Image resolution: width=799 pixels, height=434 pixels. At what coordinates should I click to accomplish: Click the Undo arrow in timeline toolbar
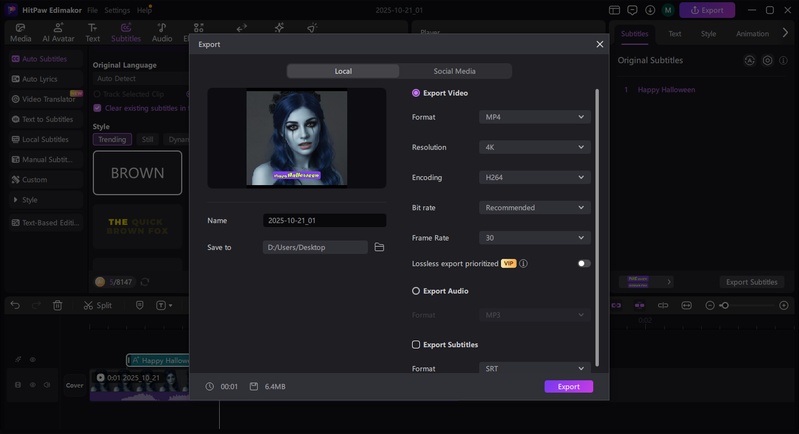coord(15,305)
